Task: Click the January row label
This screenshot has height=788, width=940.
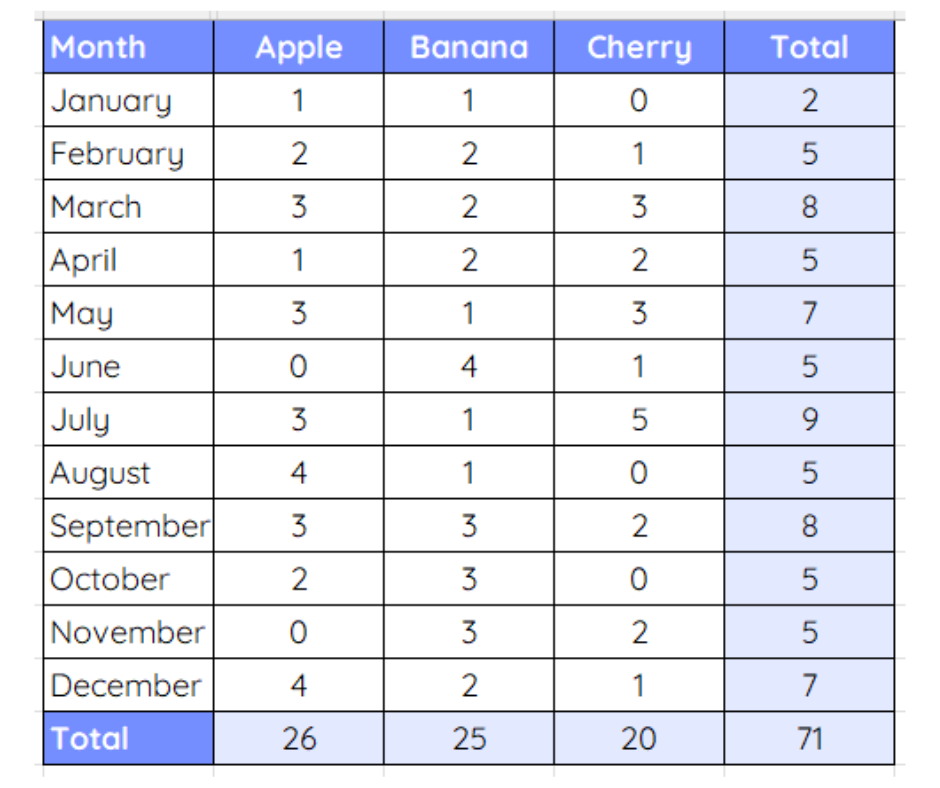Action: (x=128, y=100)
